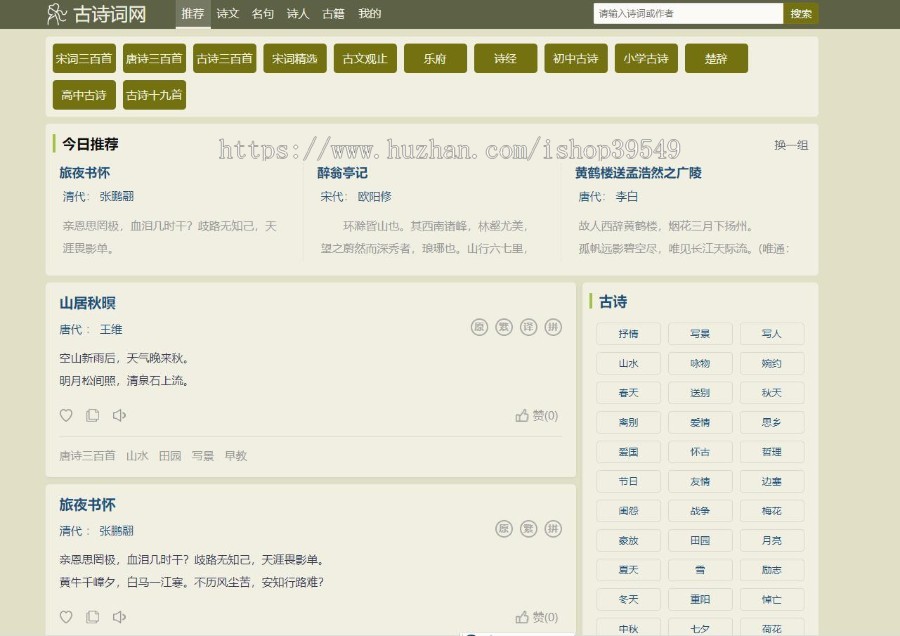Open appreciation (赏) for second 旅夜书怀 card
Image resolution: width=900 pixels, height=636 pixels.
point(528,529)
